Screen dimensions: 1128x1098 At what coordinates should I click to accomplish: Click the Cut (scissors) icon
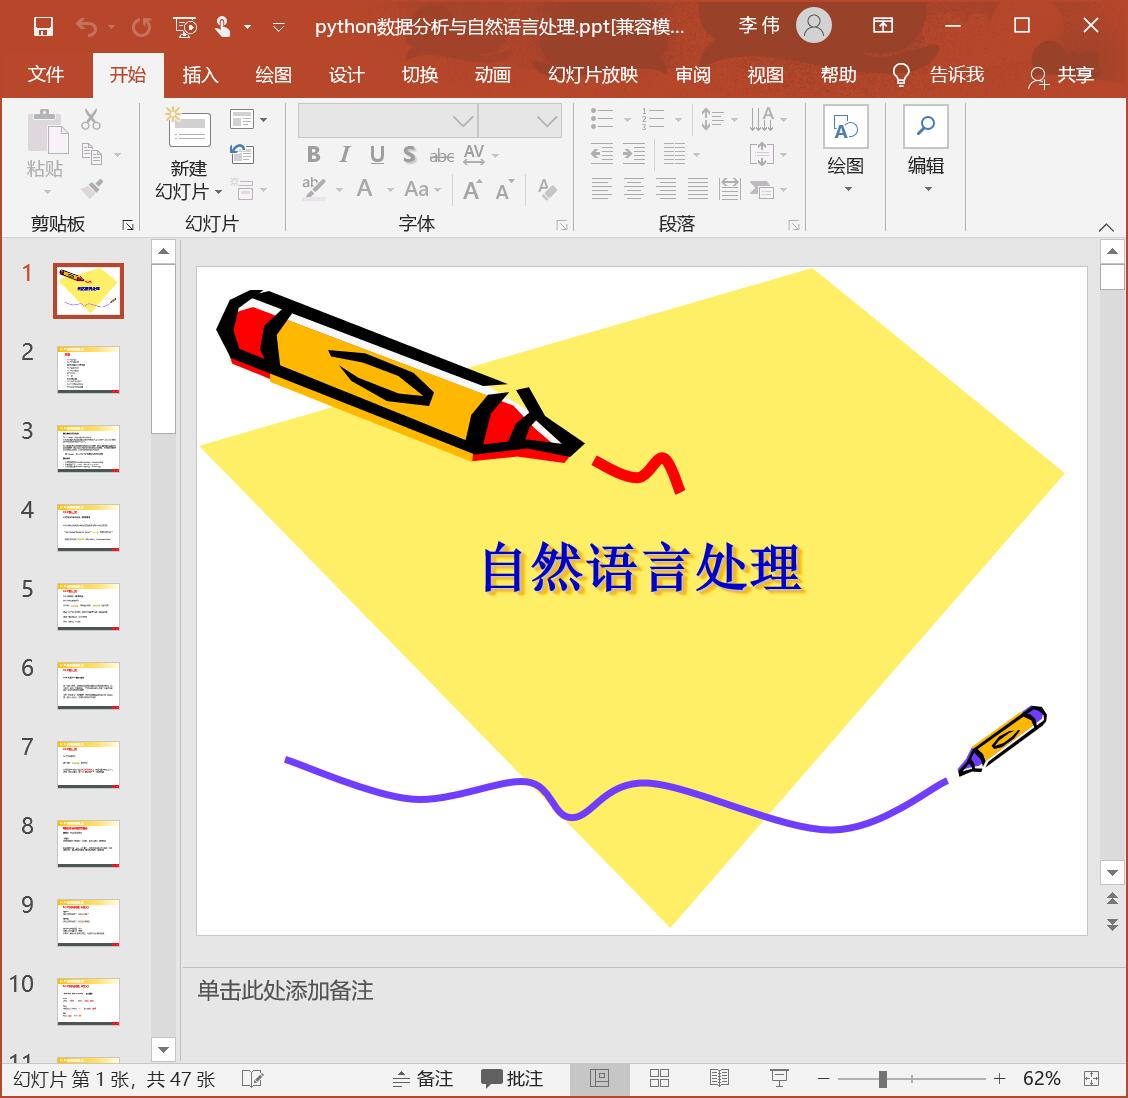tap(92, 118)
